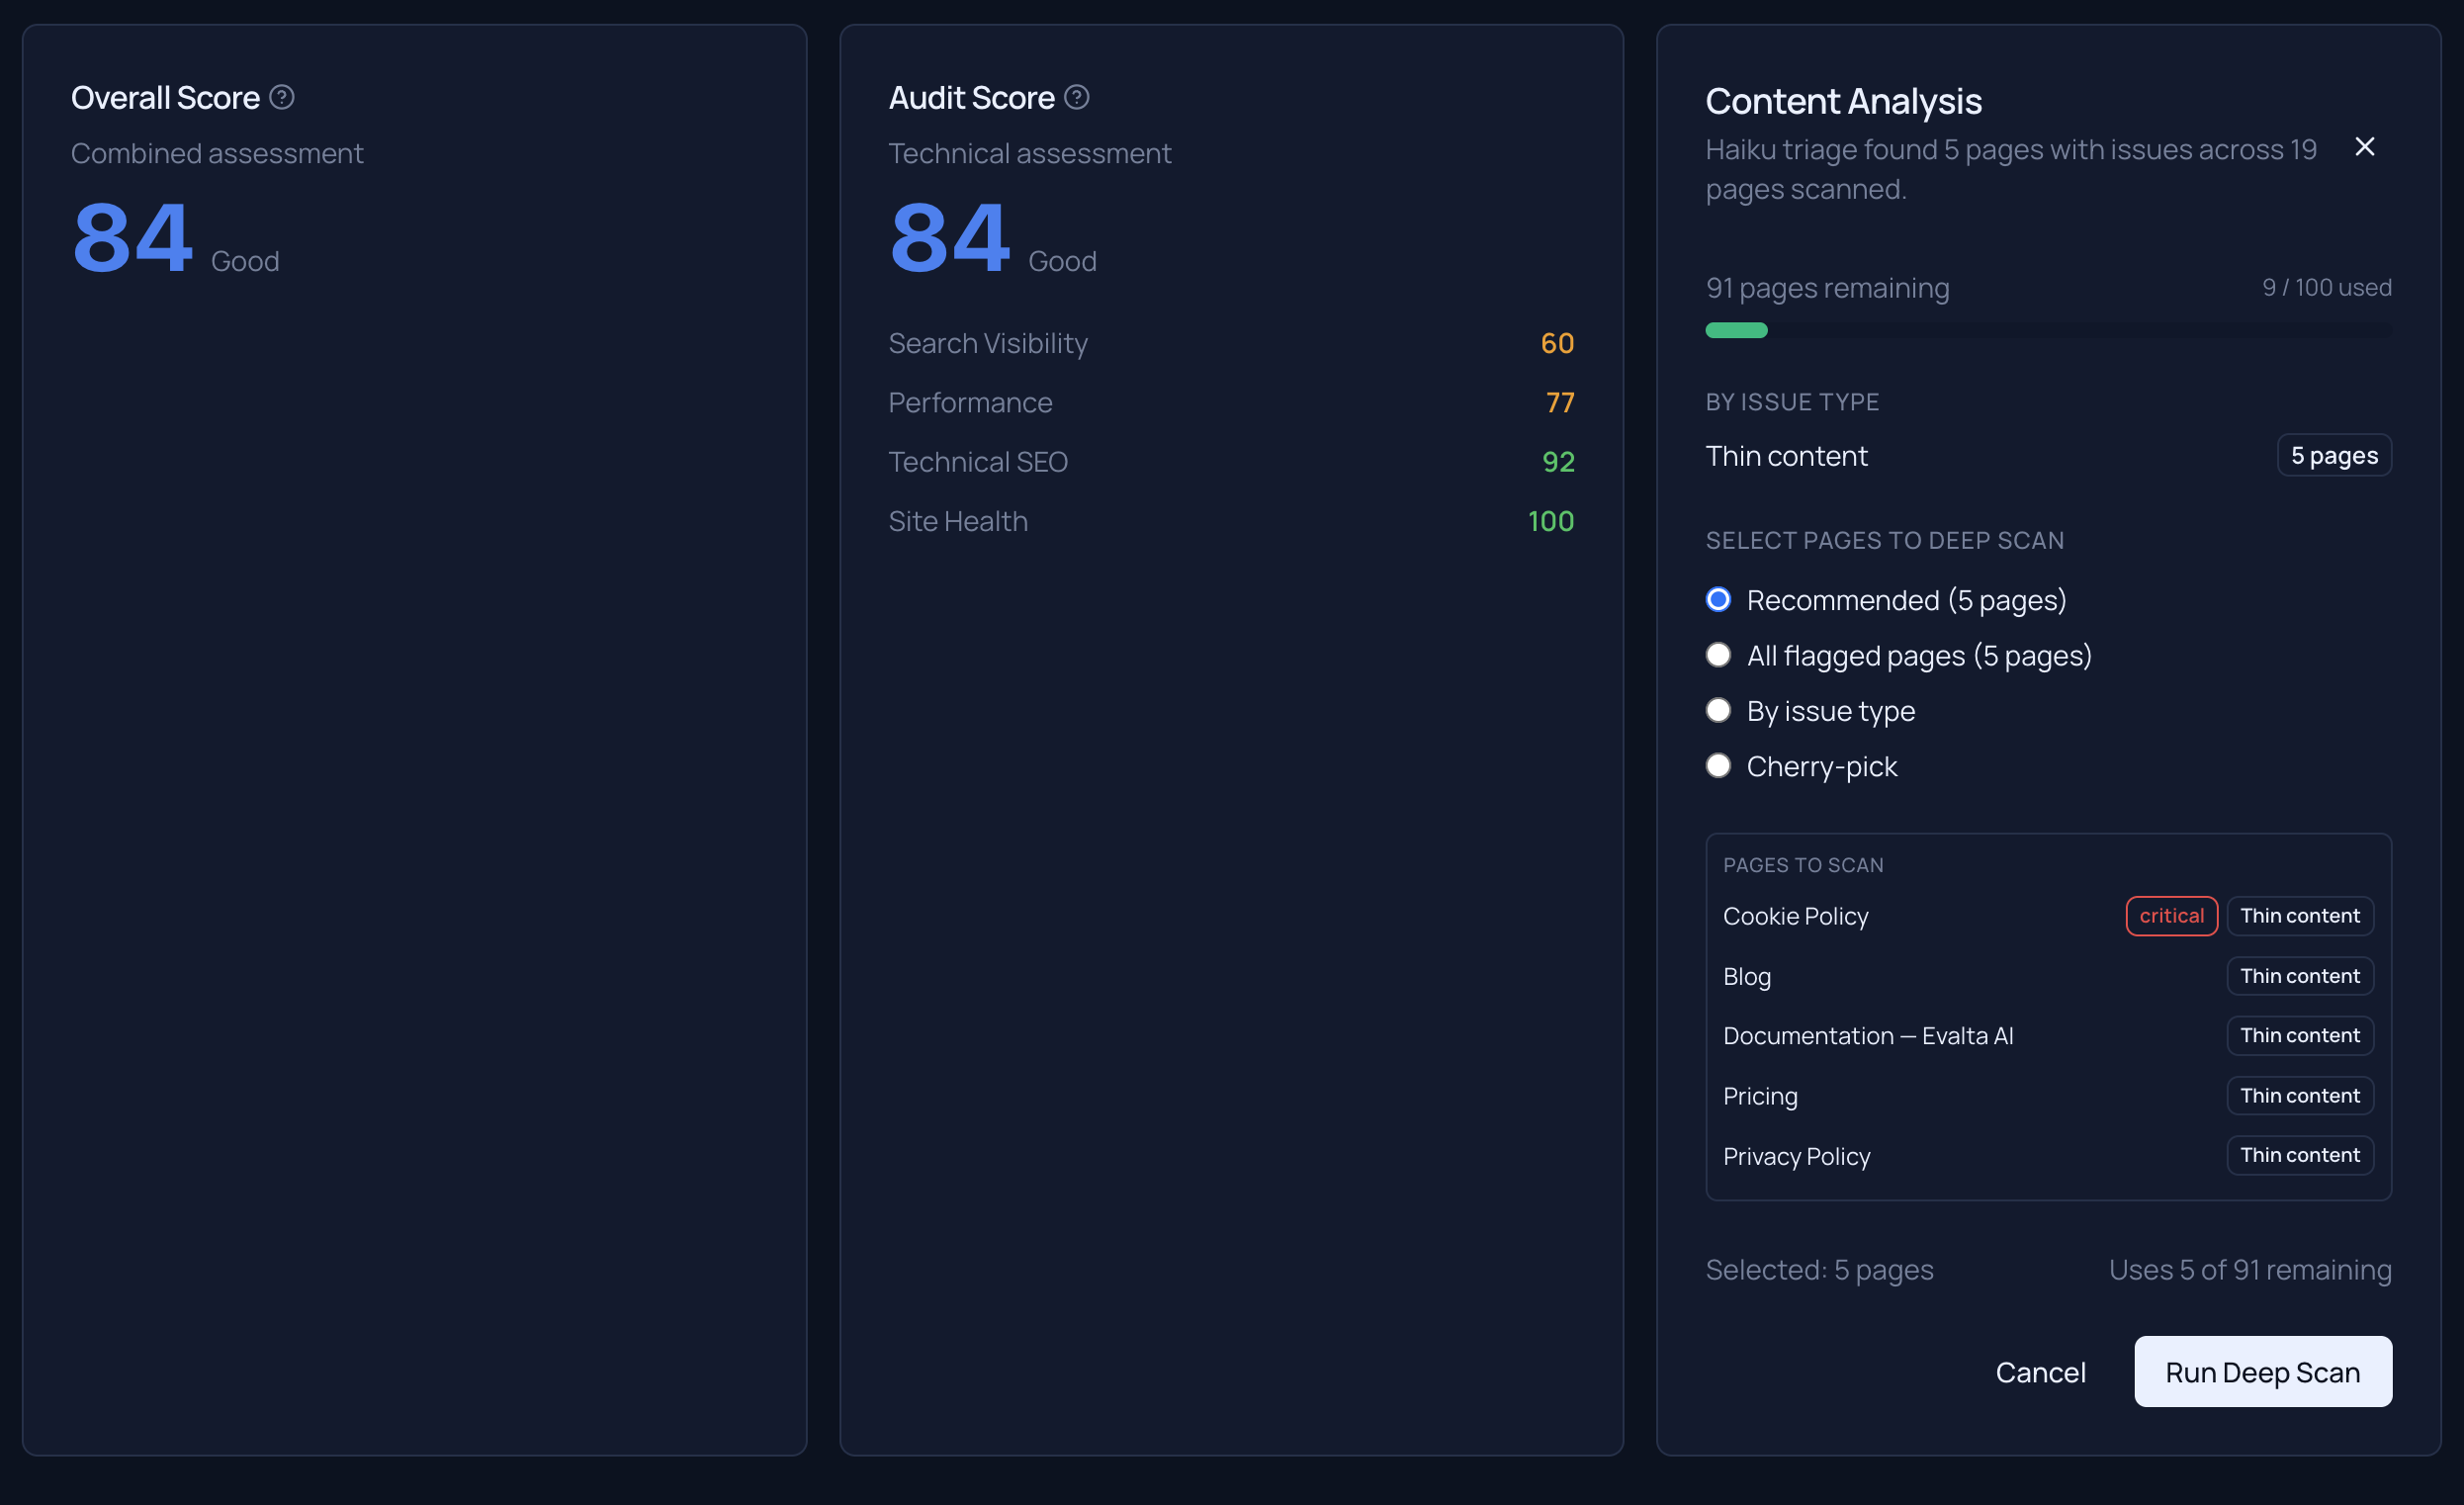Click the Privacy Policy page entry
This screenshot has width=2464, height=1505.
(1796, 1155)
